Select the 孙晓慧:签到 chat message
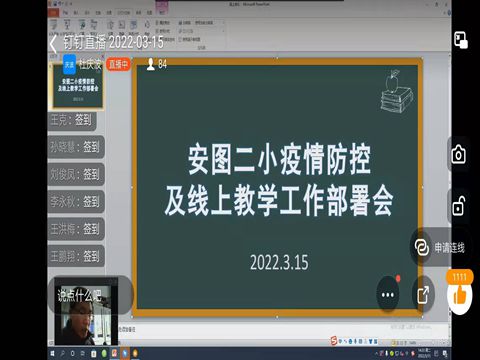The width and height of the screenshot is (480, 360). click(x=76, y=147)
